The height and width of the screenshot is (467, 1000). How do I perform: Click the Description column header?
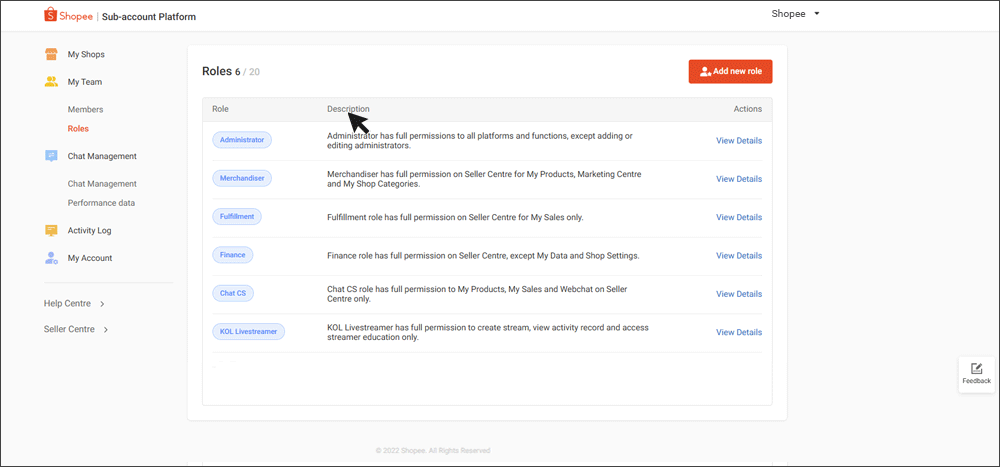tap(348, 109)
